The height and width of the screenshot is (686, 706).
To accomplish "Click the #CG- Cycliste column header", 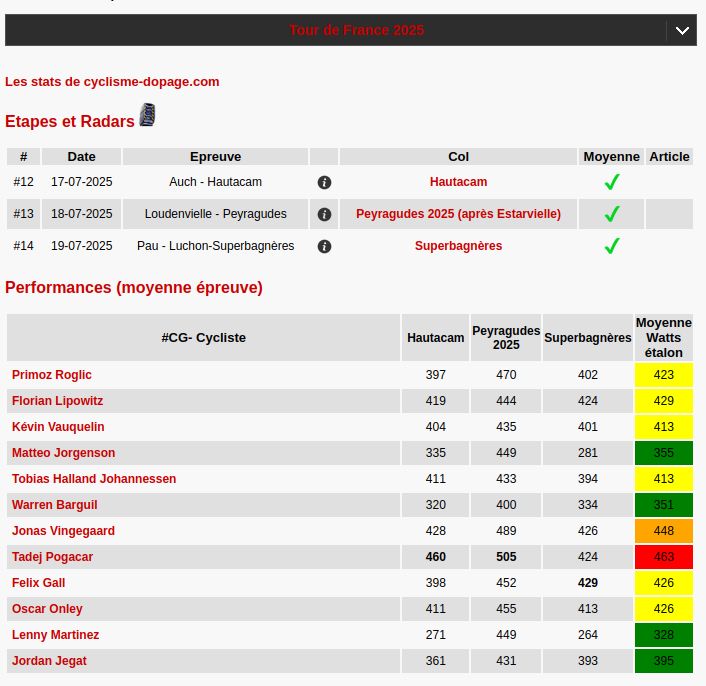I will click(204, 338).
